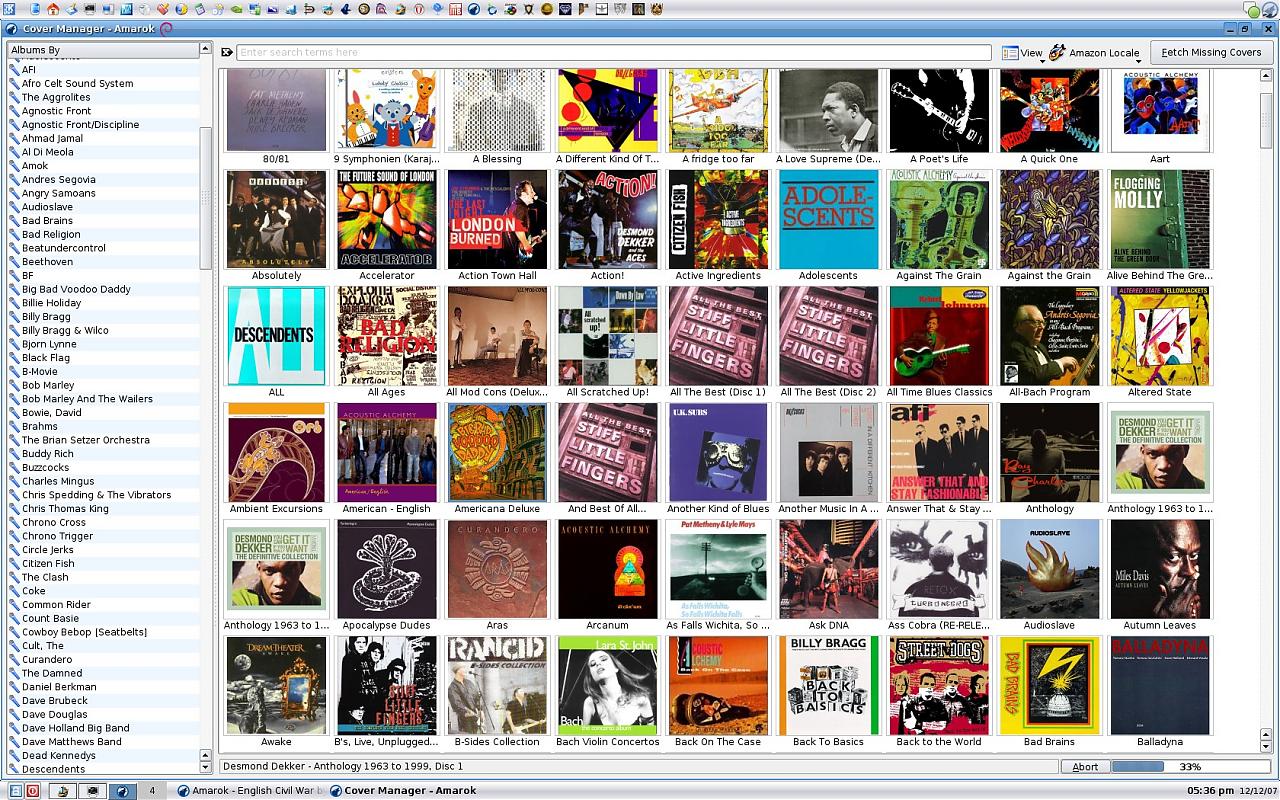Open the KDE K menu in top panel
Viewport: 1280px width, 800px height.
(9, 9)
